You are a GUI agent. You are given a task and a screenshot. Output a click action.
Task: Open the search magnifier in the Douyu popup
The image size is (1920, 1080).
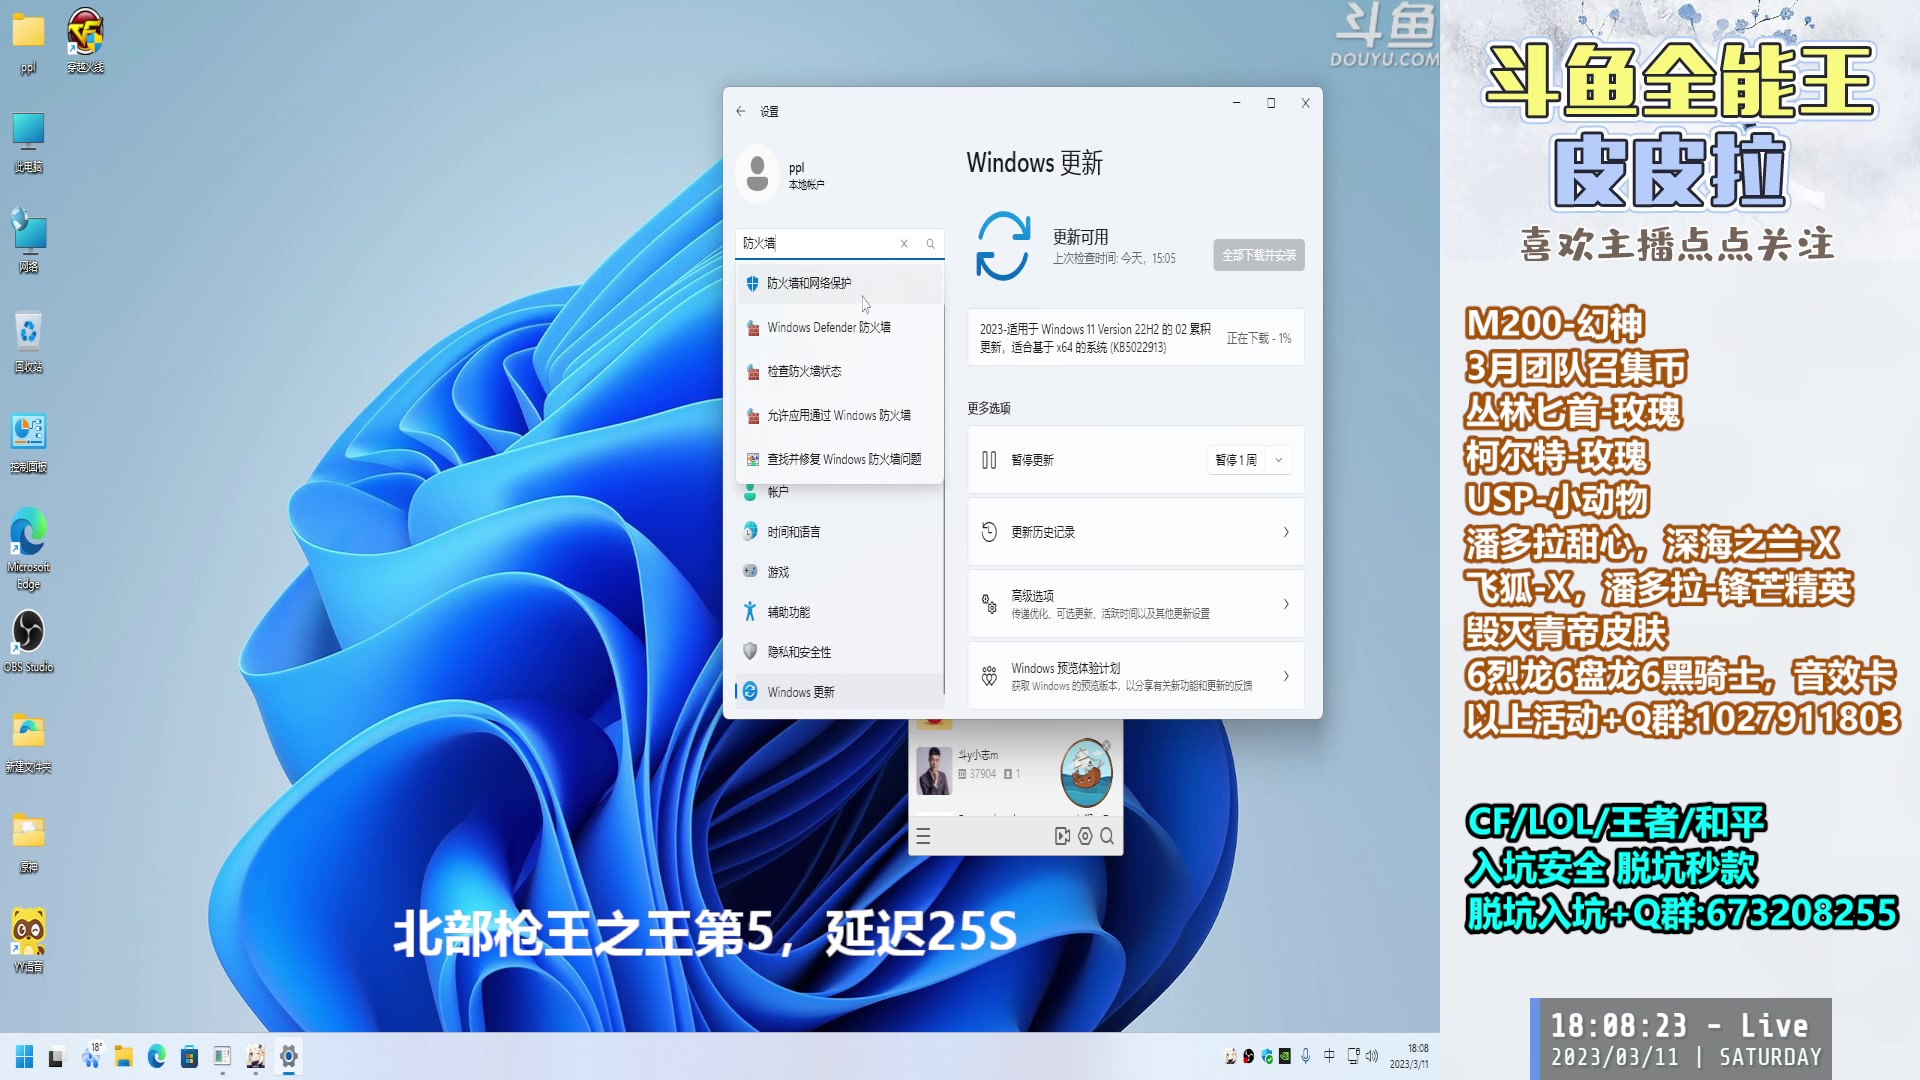[x=1107, y=837]
